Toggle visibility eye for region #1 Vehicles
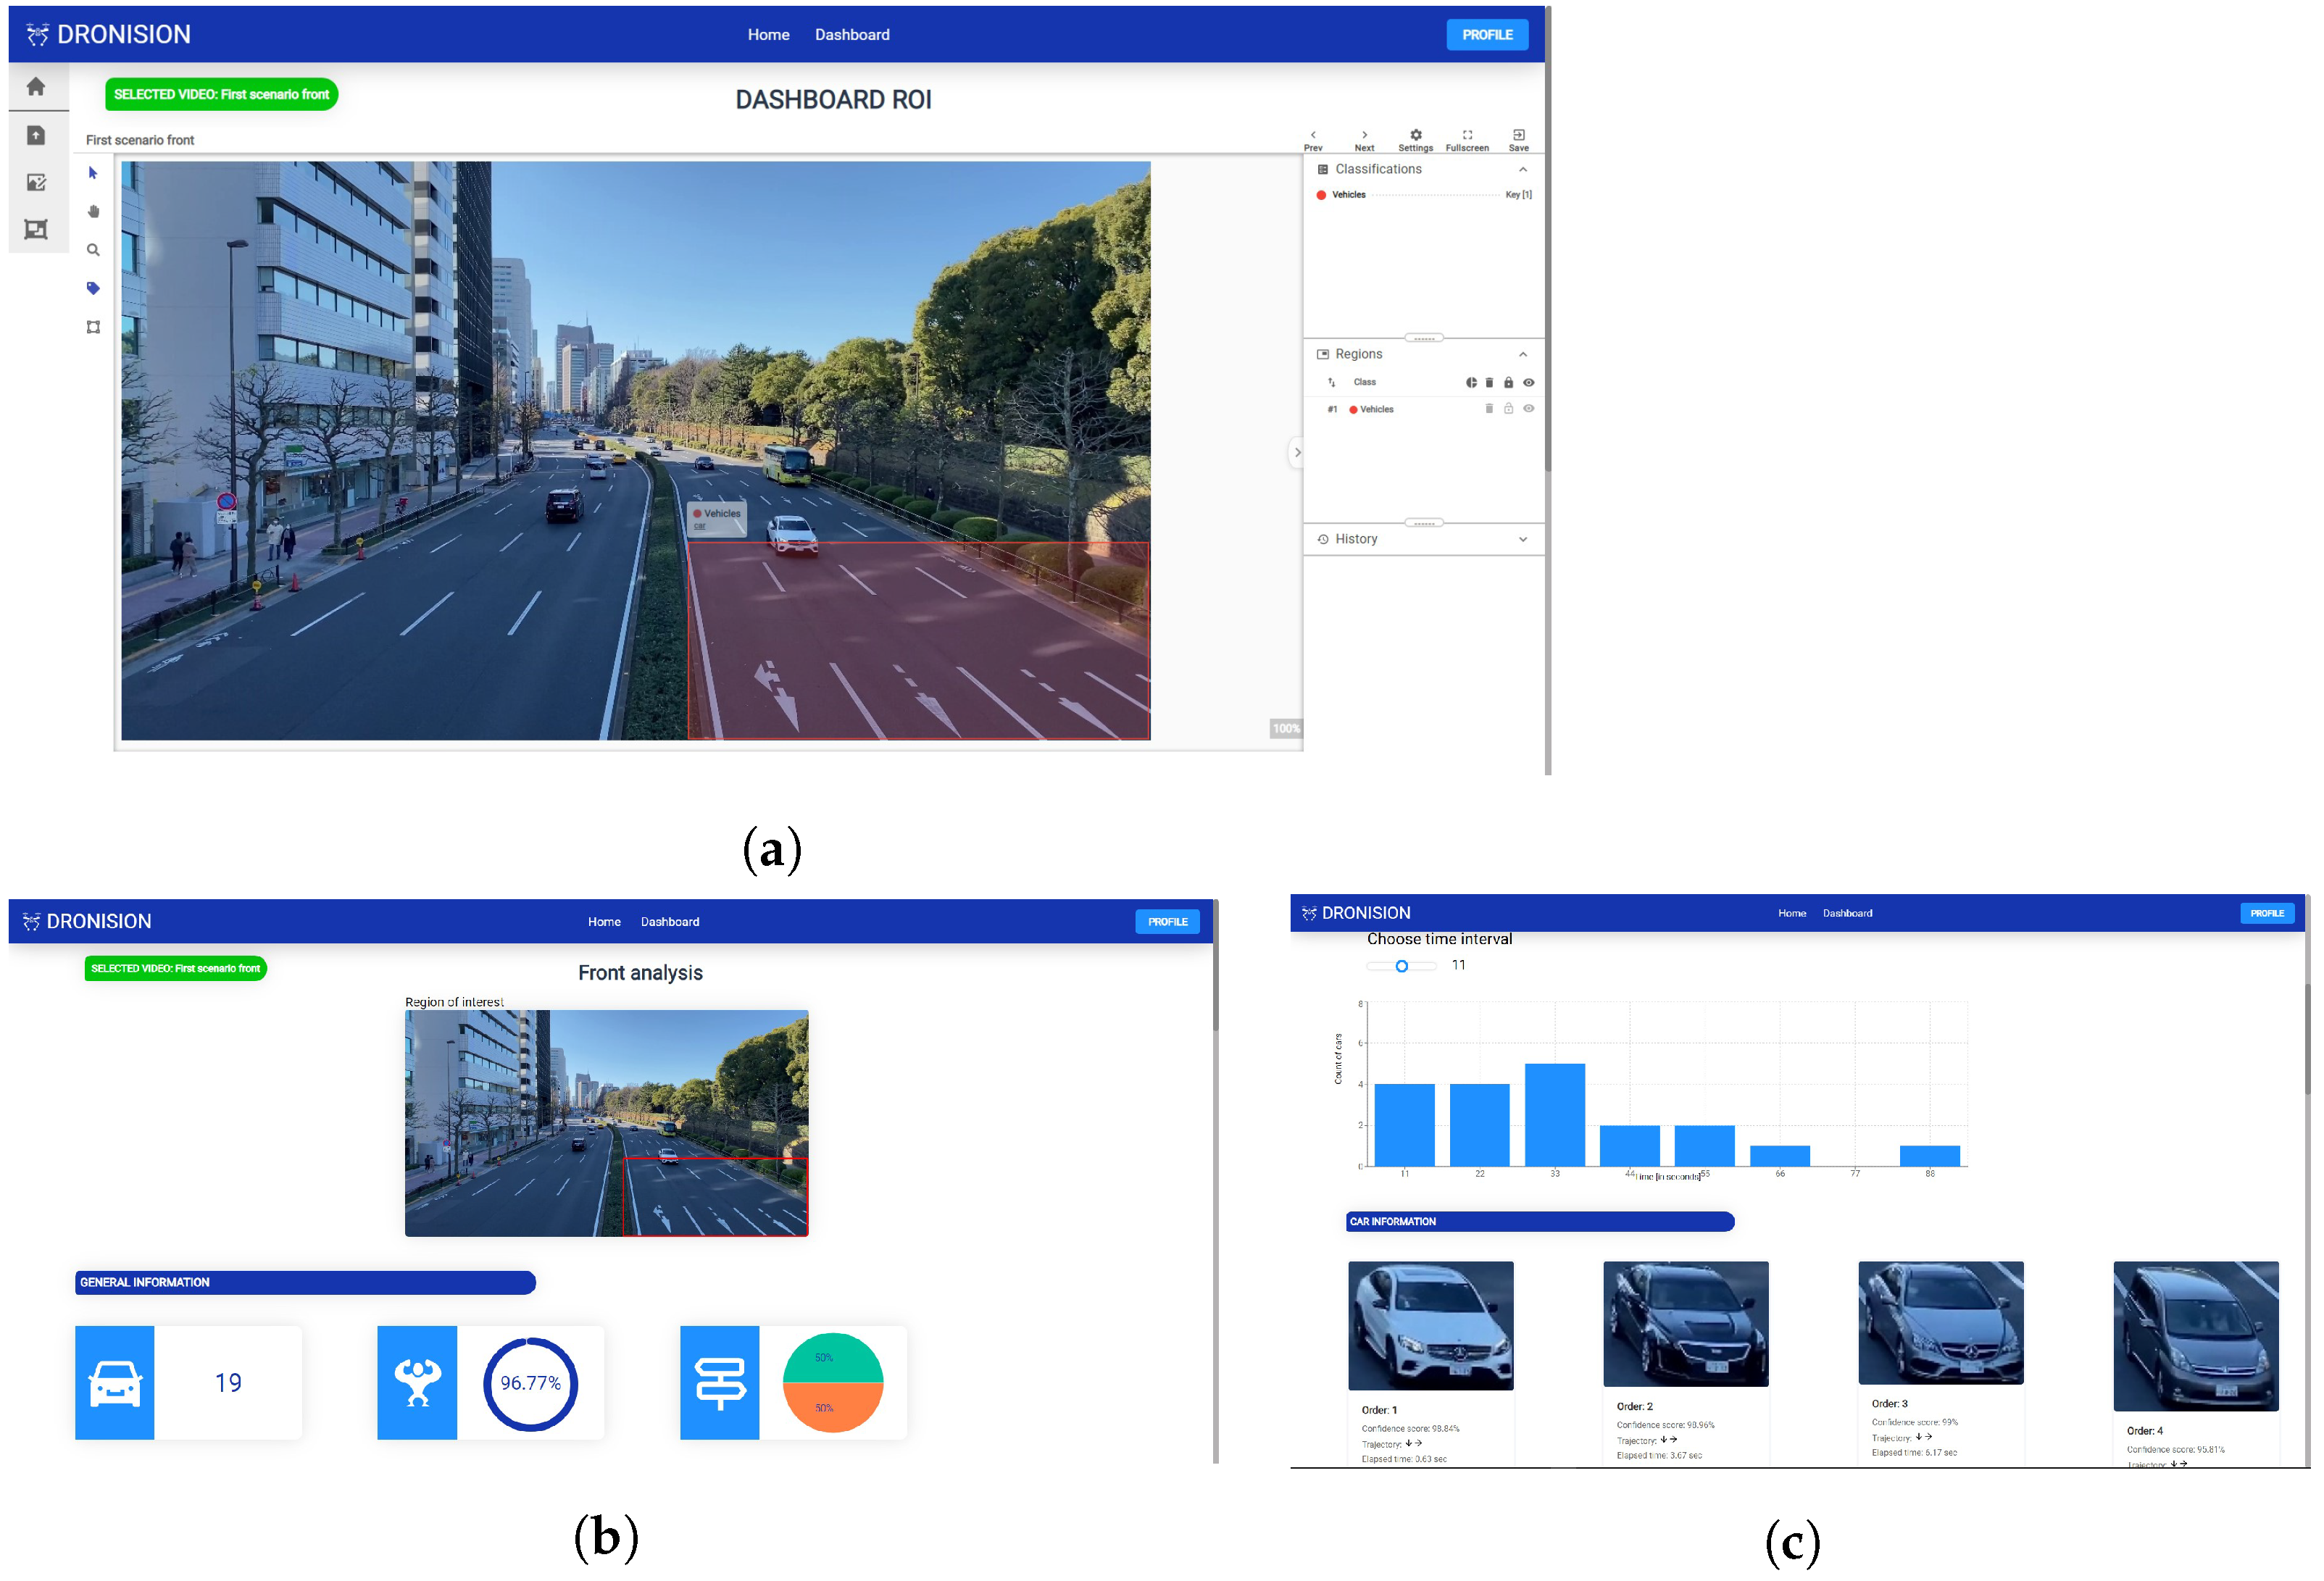The height and width of the screenshot is (1581, 2324). click(1528, 409)
